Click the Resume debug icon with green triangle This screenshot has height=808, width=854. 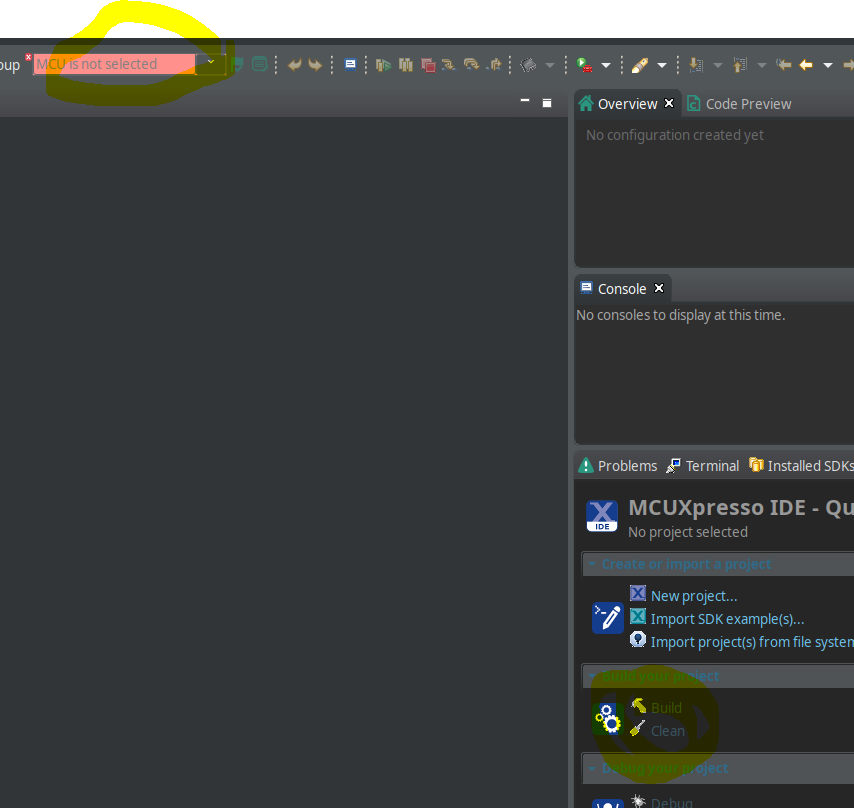383,65
